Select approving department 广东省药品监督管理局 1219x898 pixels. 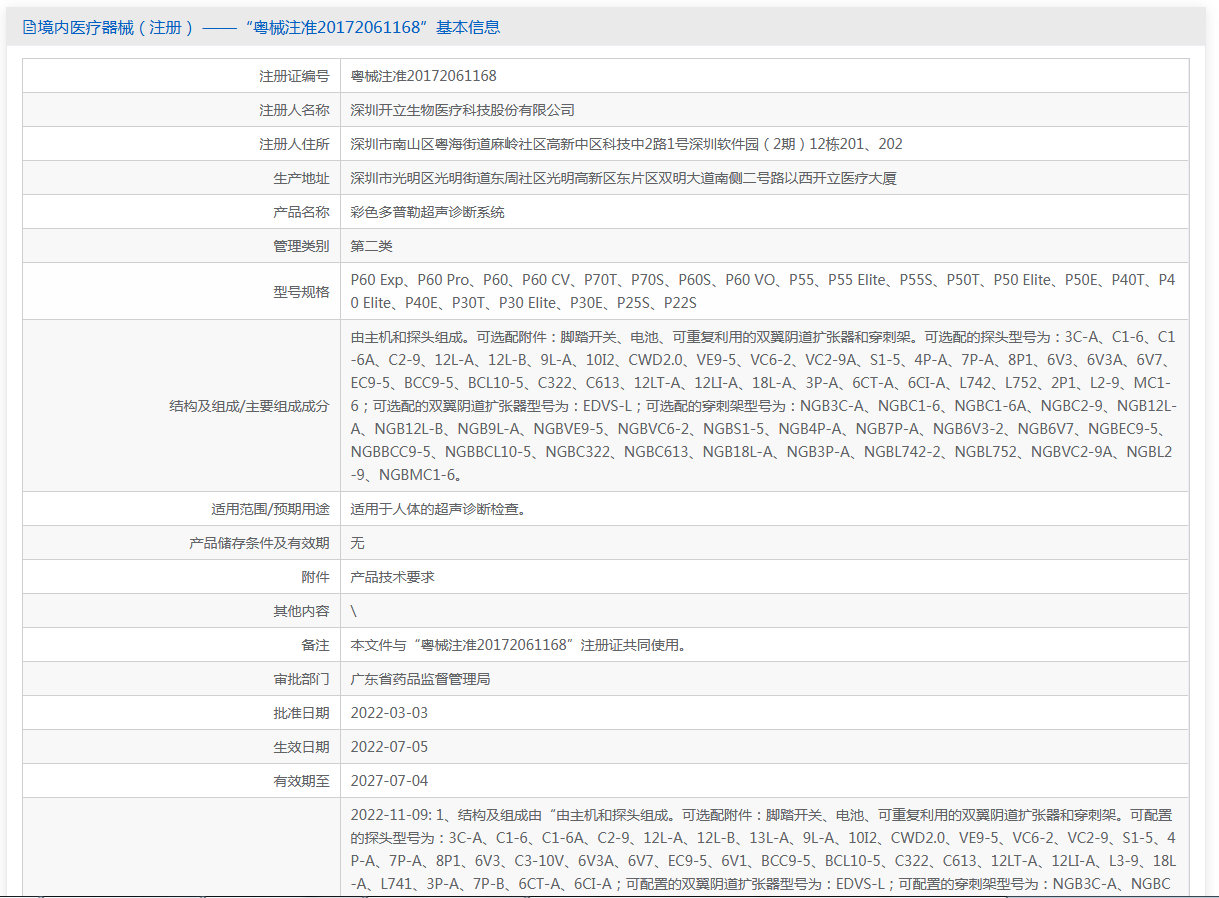click(421, 679)
